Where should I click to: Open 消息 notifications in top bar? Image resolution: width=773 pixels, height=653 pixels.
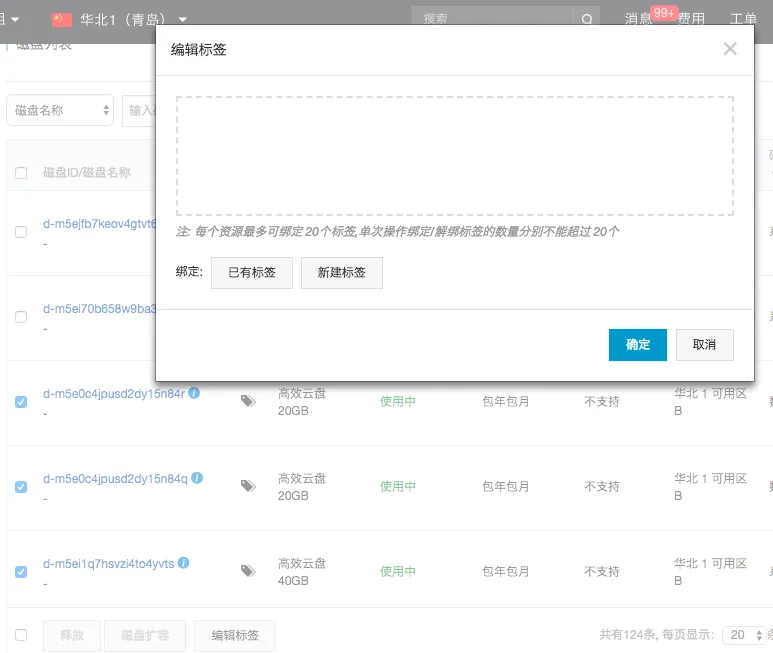[x=638, y=19]
